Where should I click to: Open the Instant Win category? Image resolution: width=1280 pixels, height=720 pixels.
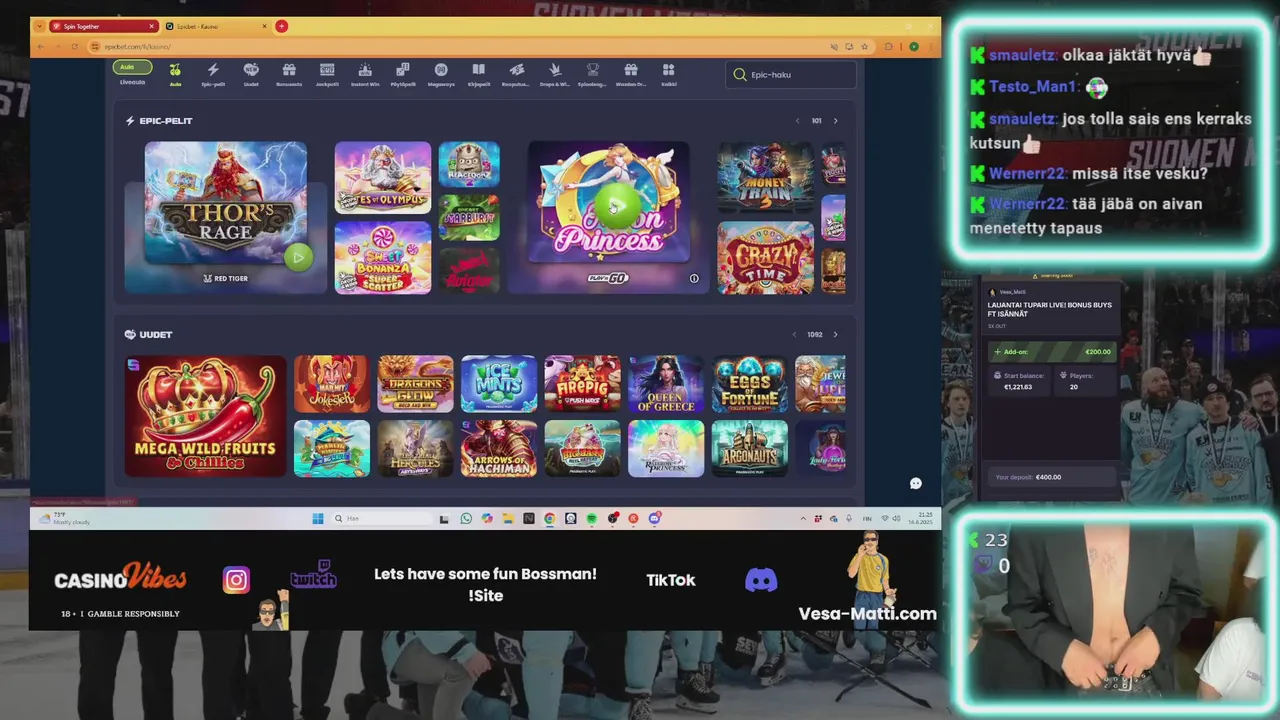click(x=365, y=74)
